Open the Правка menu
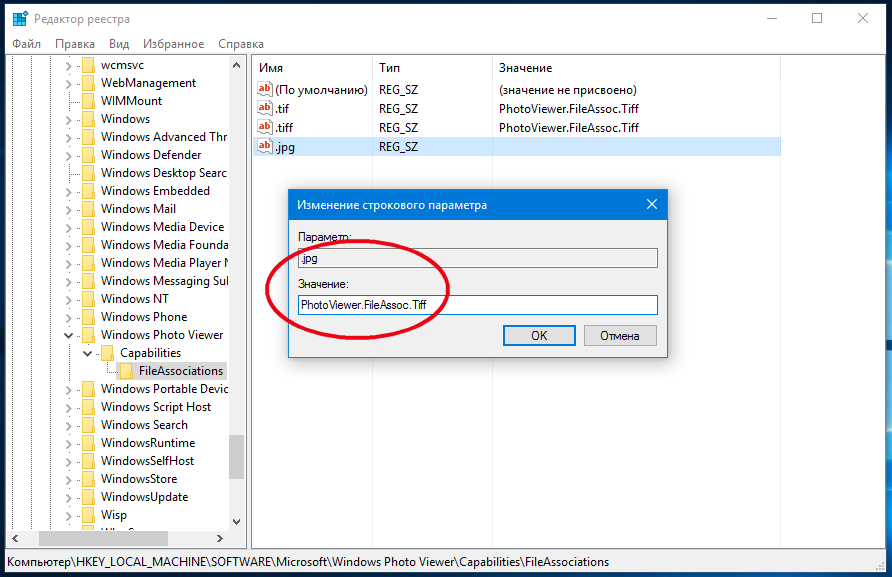Image resolution: width=892 pixels, height=577 pixels. (75, 44)
